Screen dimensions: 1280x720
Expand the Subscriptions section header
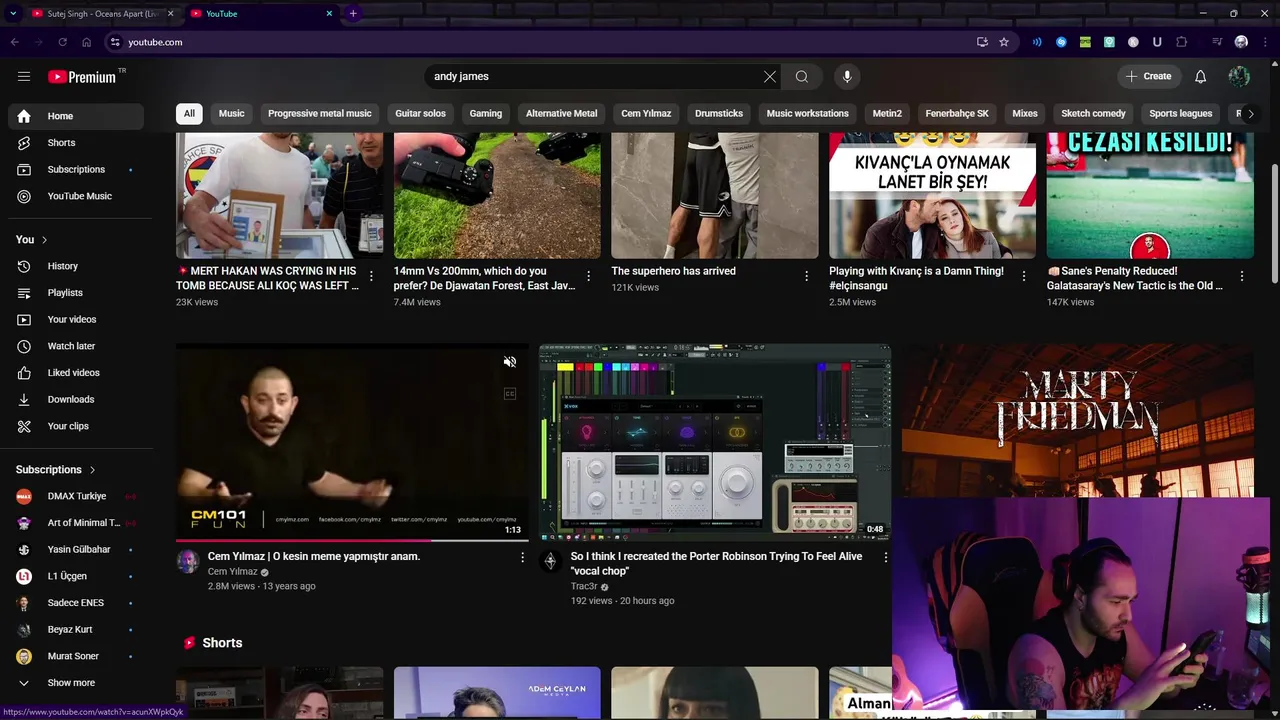point(56,470)
